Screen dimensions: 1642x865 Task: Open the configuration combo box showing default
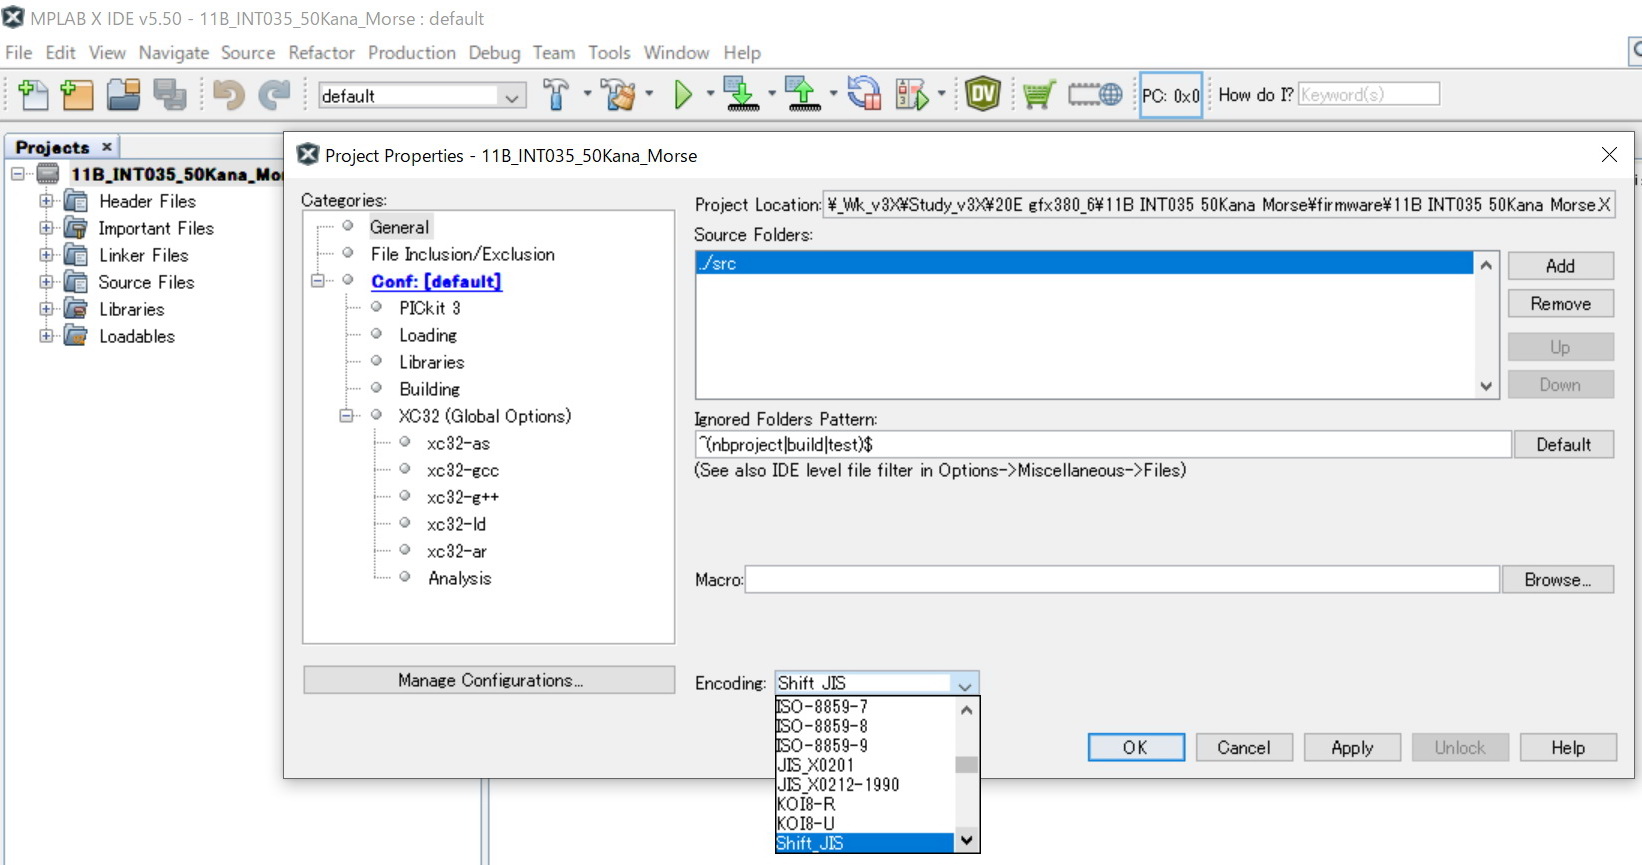(x=422, y=96)
